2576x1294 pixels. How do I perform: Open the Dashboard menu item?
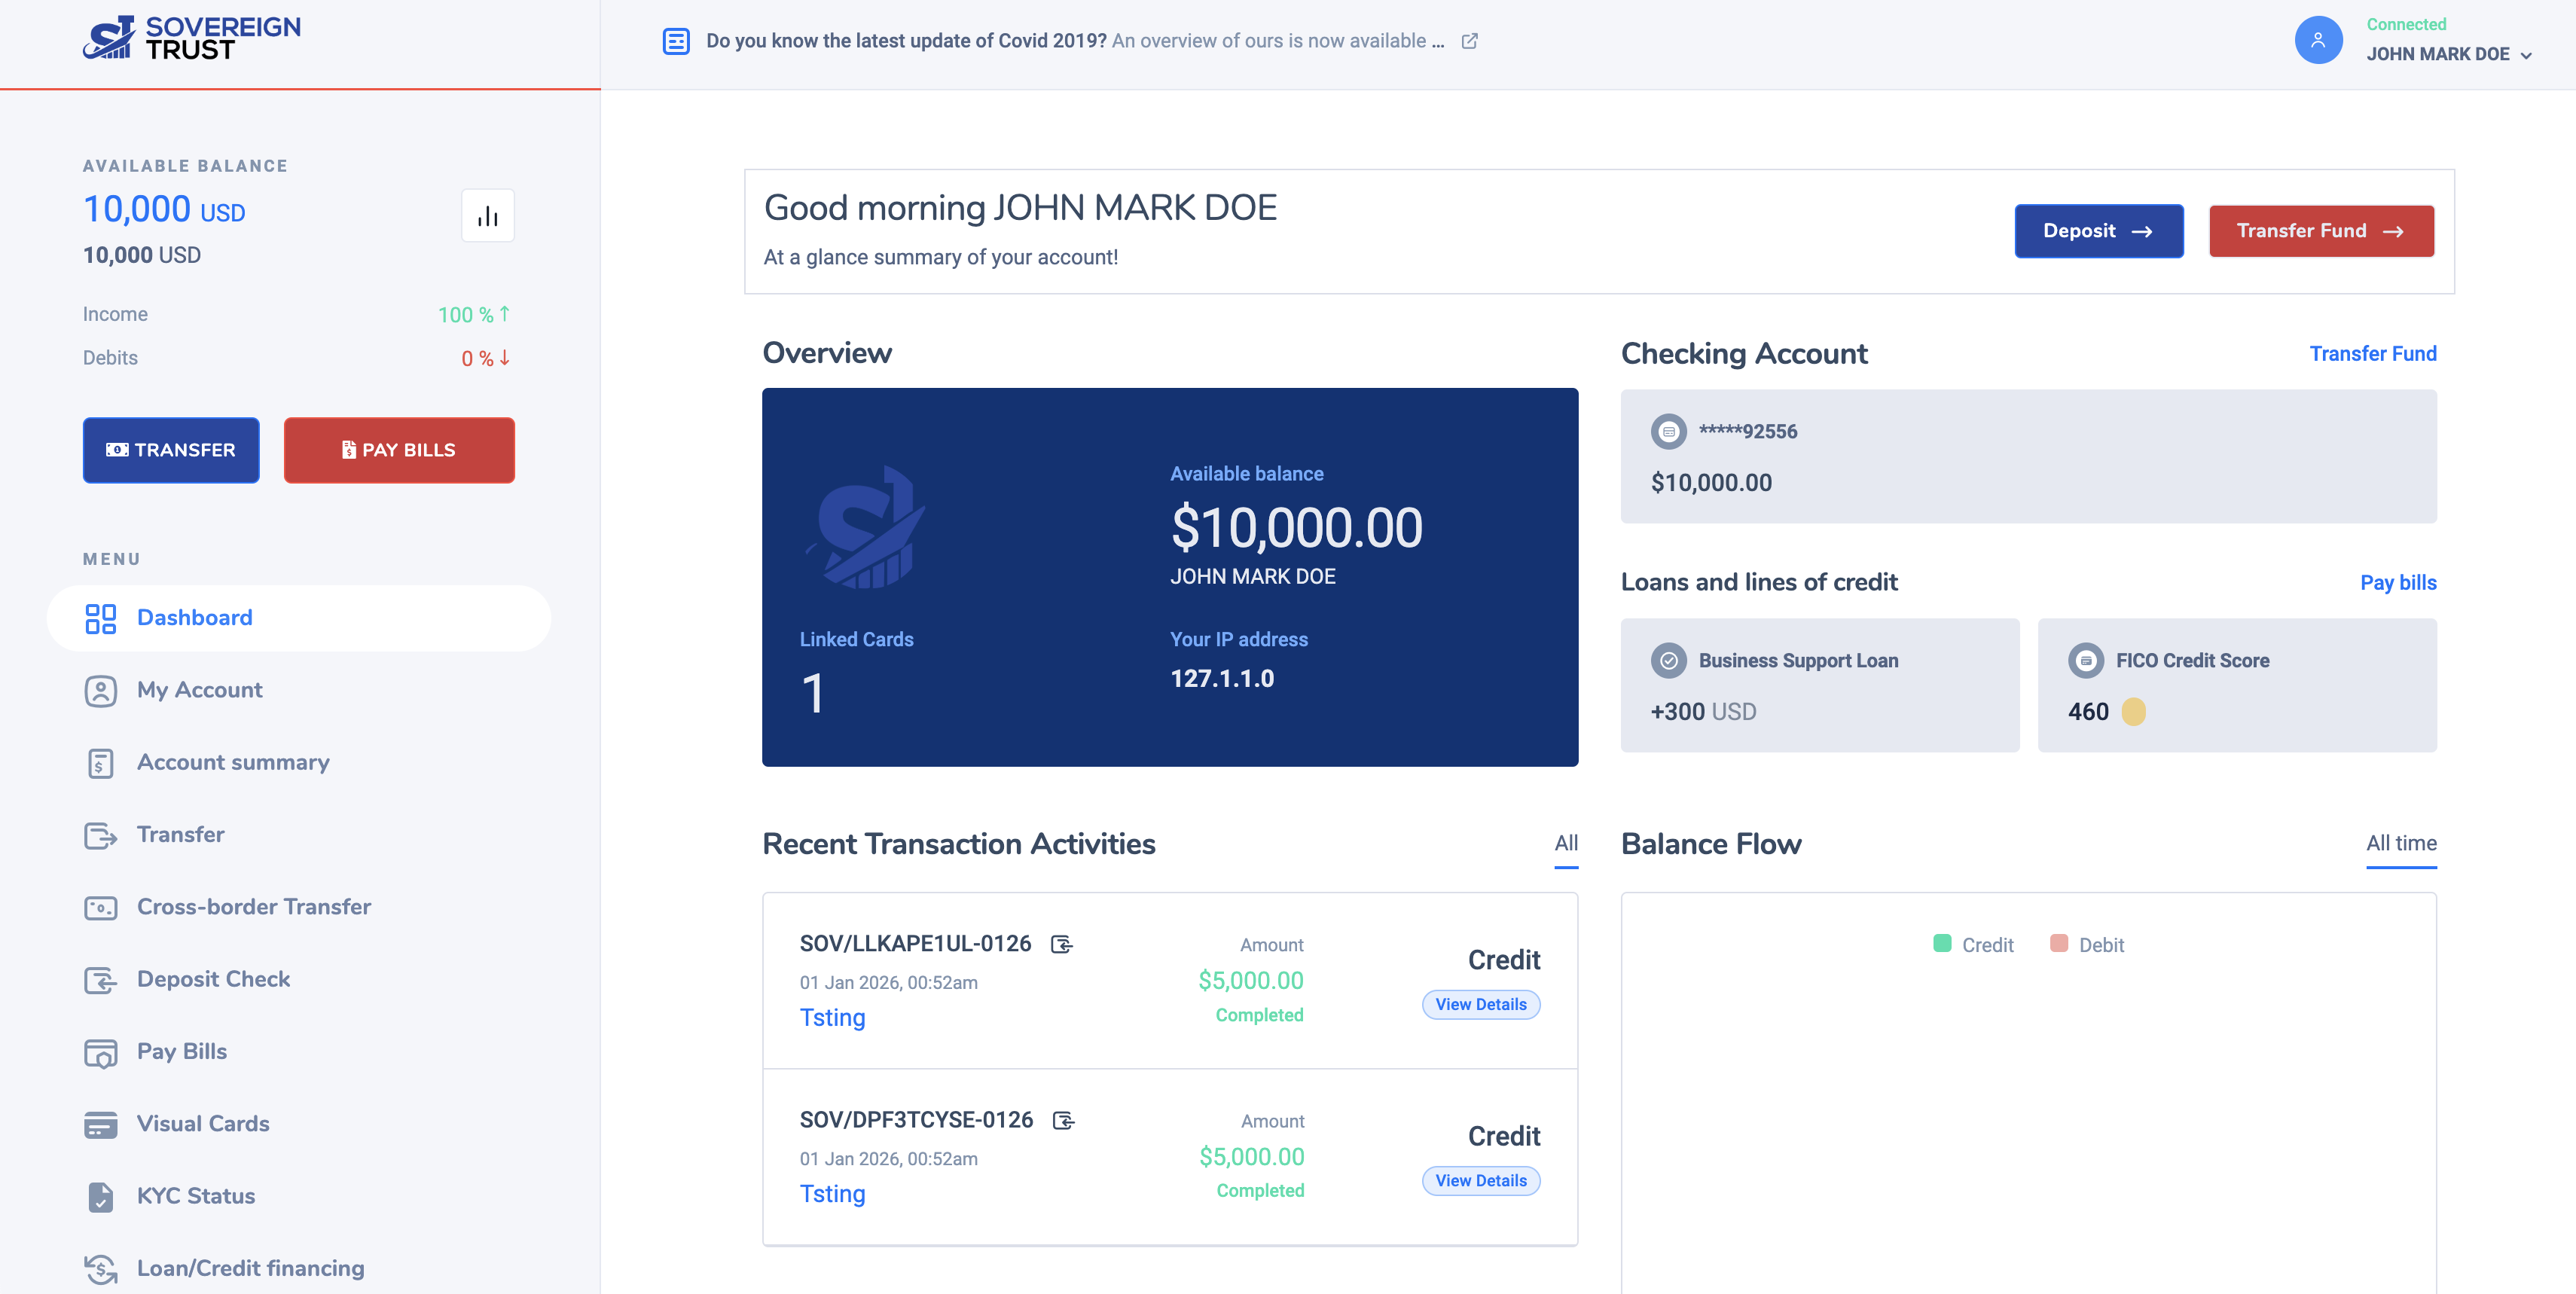click(194, 618)
